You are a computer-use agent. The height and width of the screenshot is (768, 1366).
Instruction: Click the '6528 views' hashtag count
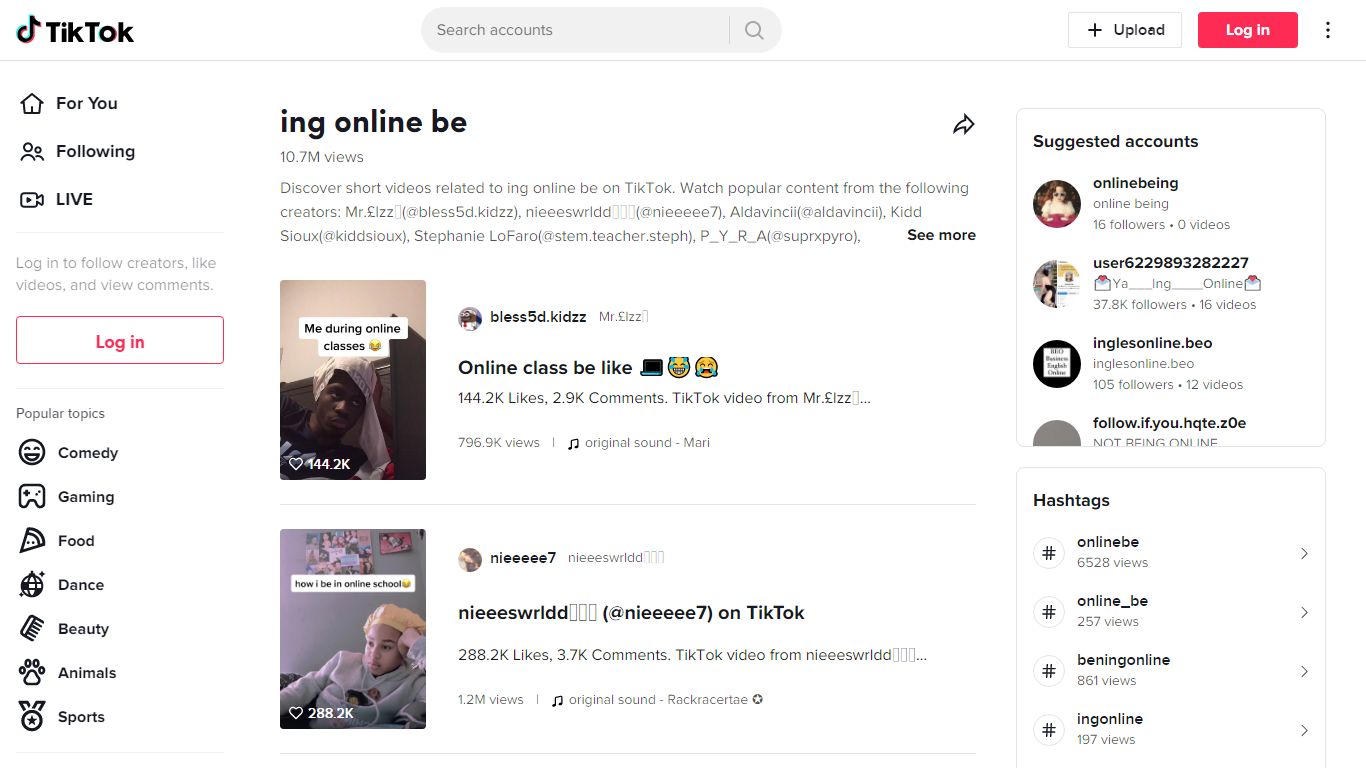pyautogui.click(x=1112, y=563)
